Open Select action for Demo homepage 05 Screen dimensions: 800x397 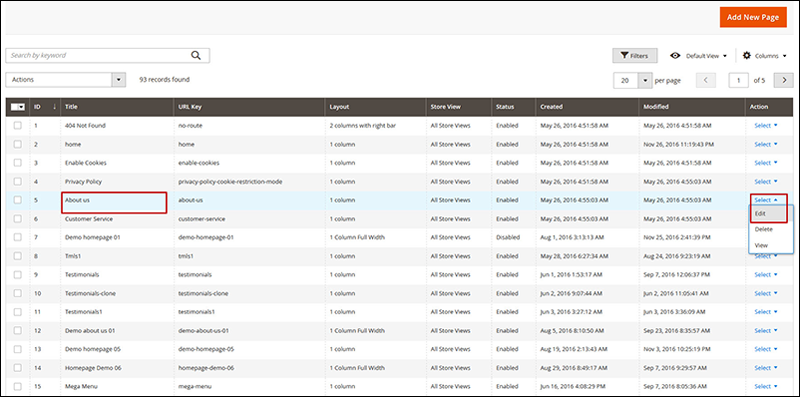pyautogui.click(x=766, y=349)
